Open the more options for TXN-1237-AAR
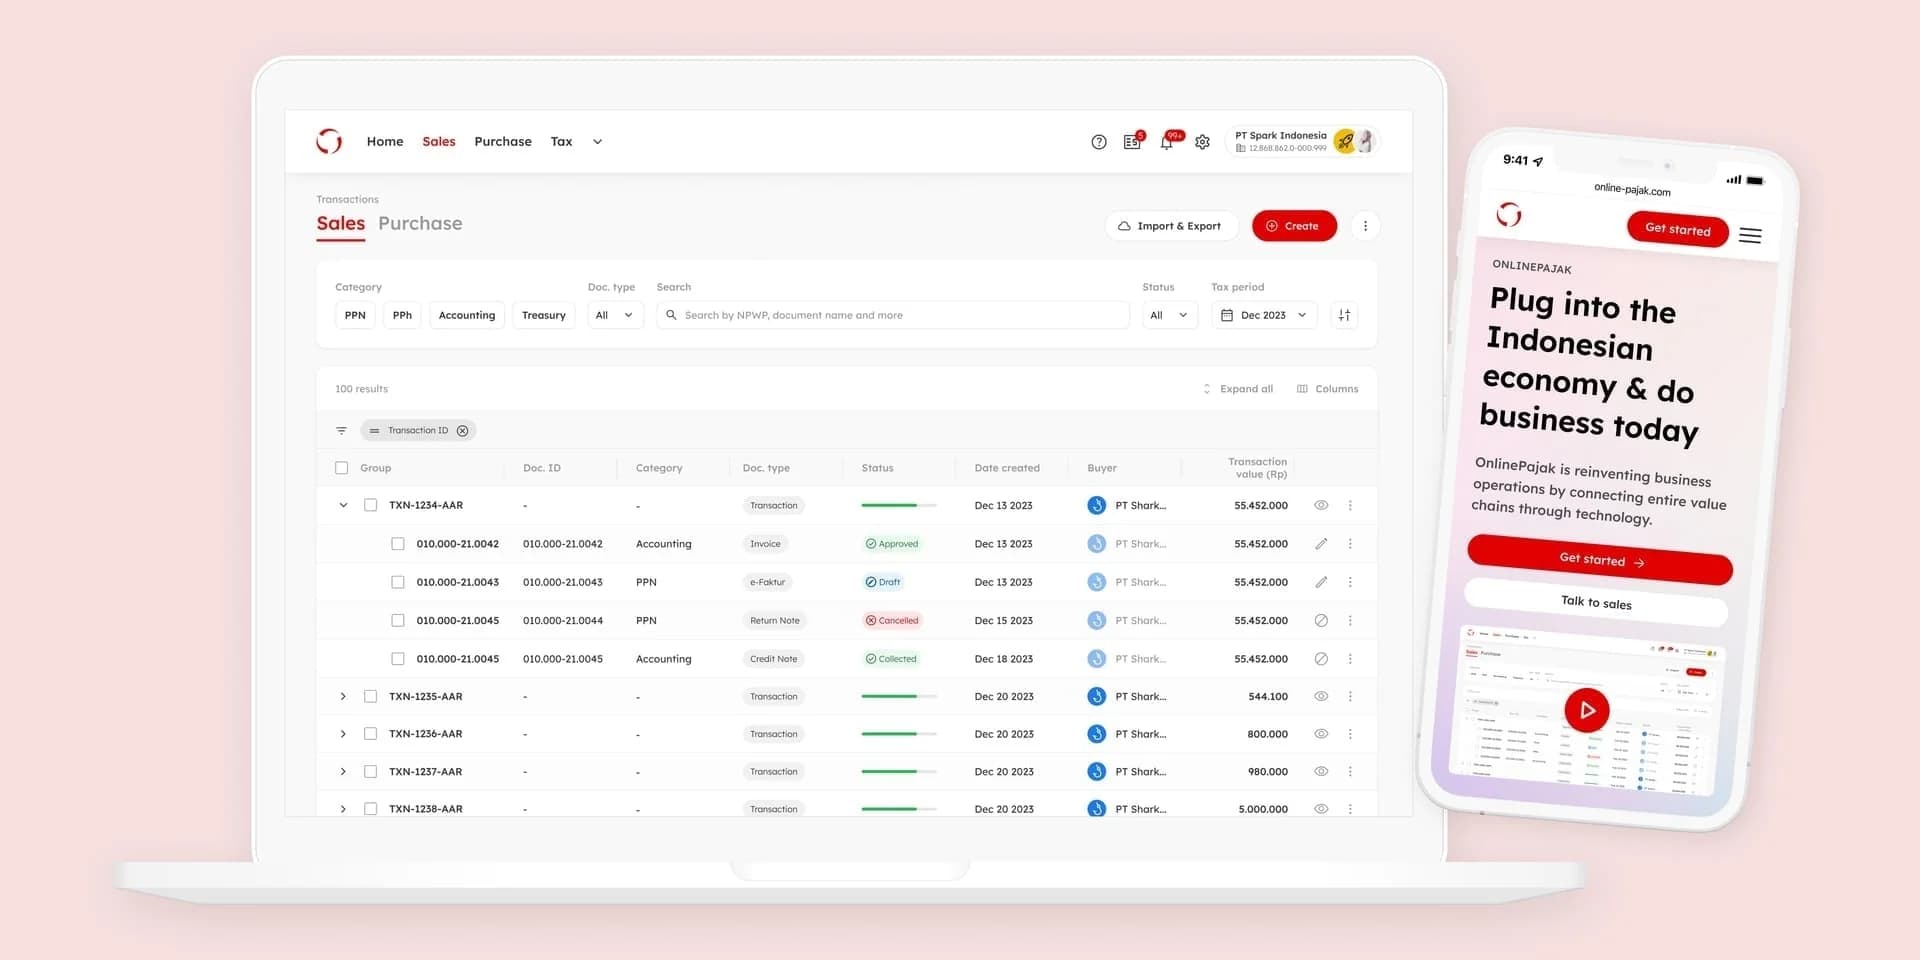The height and width of the screenshot is (960, 1920). [x=1350, y=772]
